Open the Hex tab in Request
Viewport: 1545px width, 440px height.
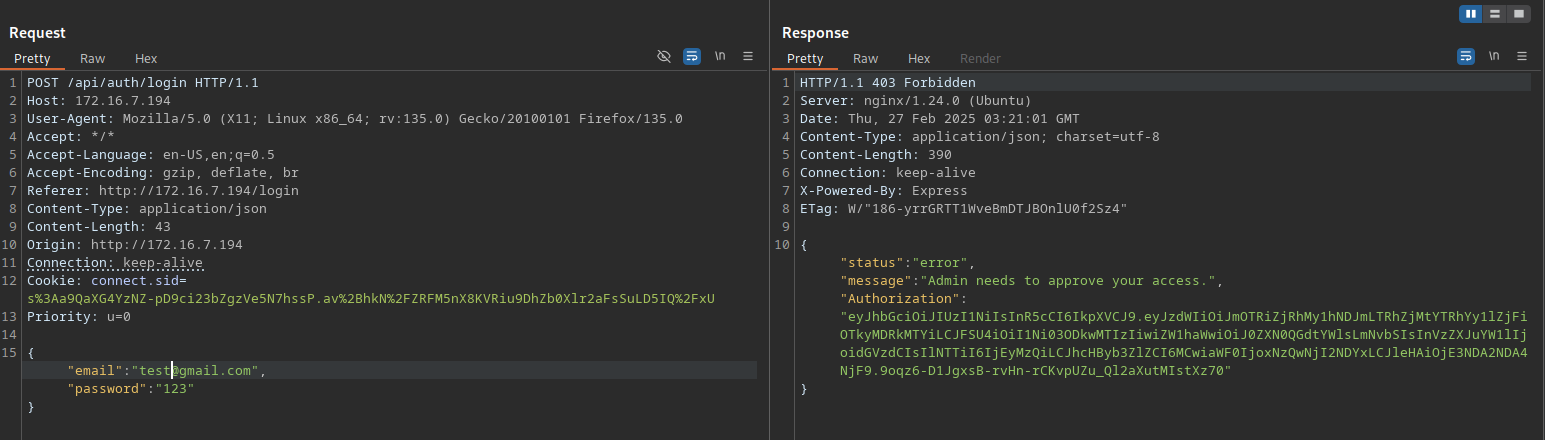(x=146, y=59)
